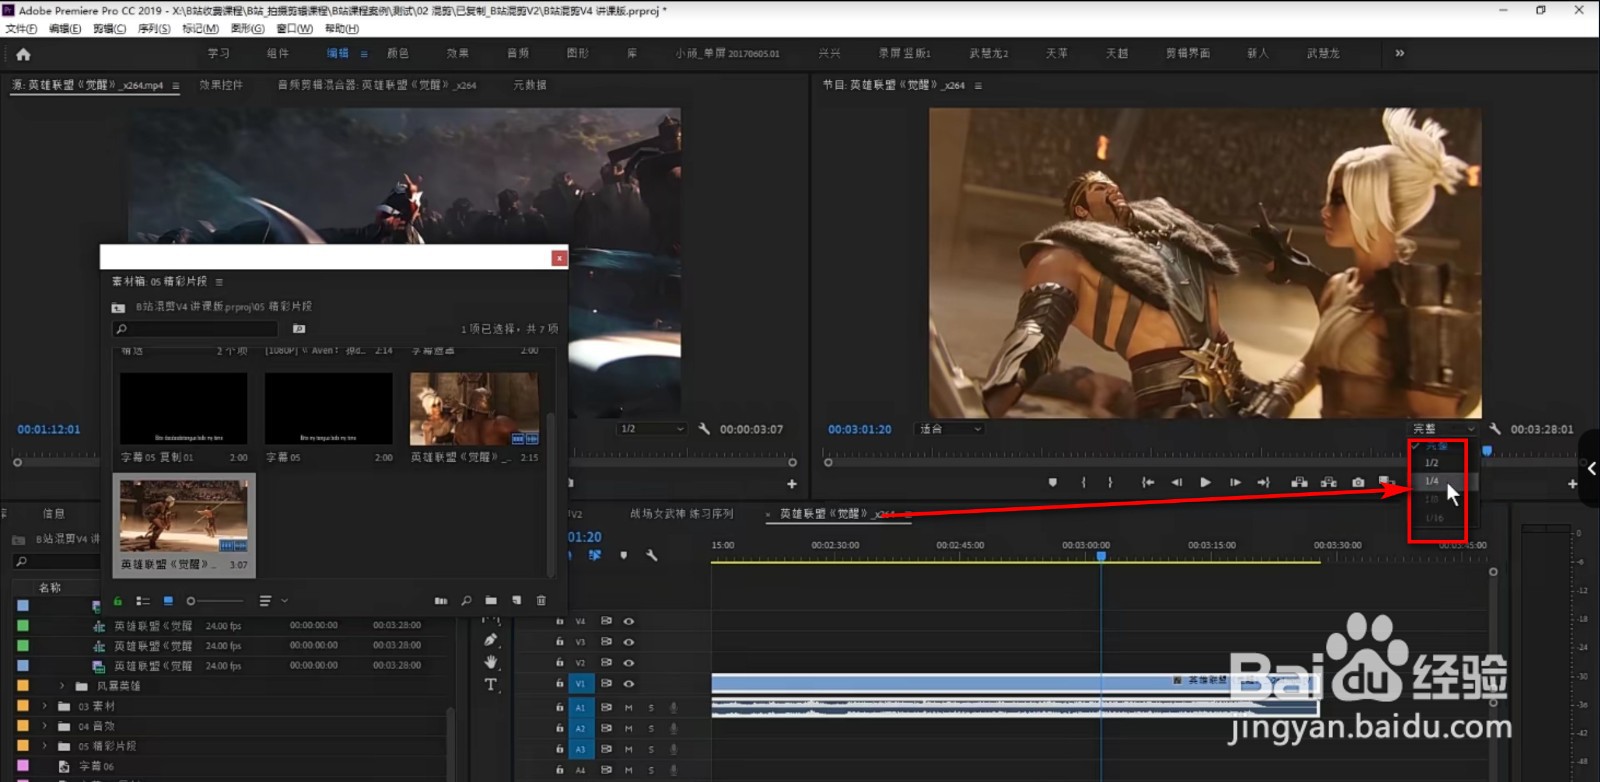Toggle track output eye on V3

629,642
